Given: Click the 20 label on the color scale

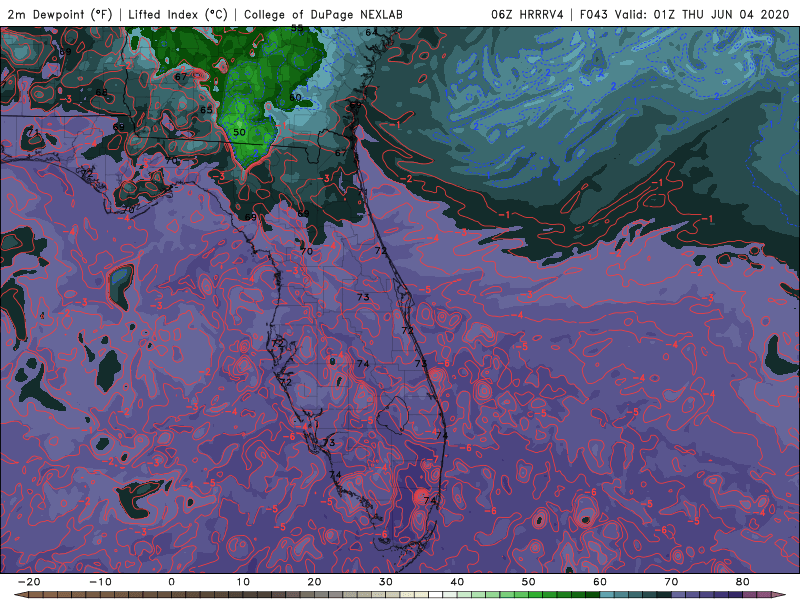Looking at the screenshot, I should tap(314, 582).
